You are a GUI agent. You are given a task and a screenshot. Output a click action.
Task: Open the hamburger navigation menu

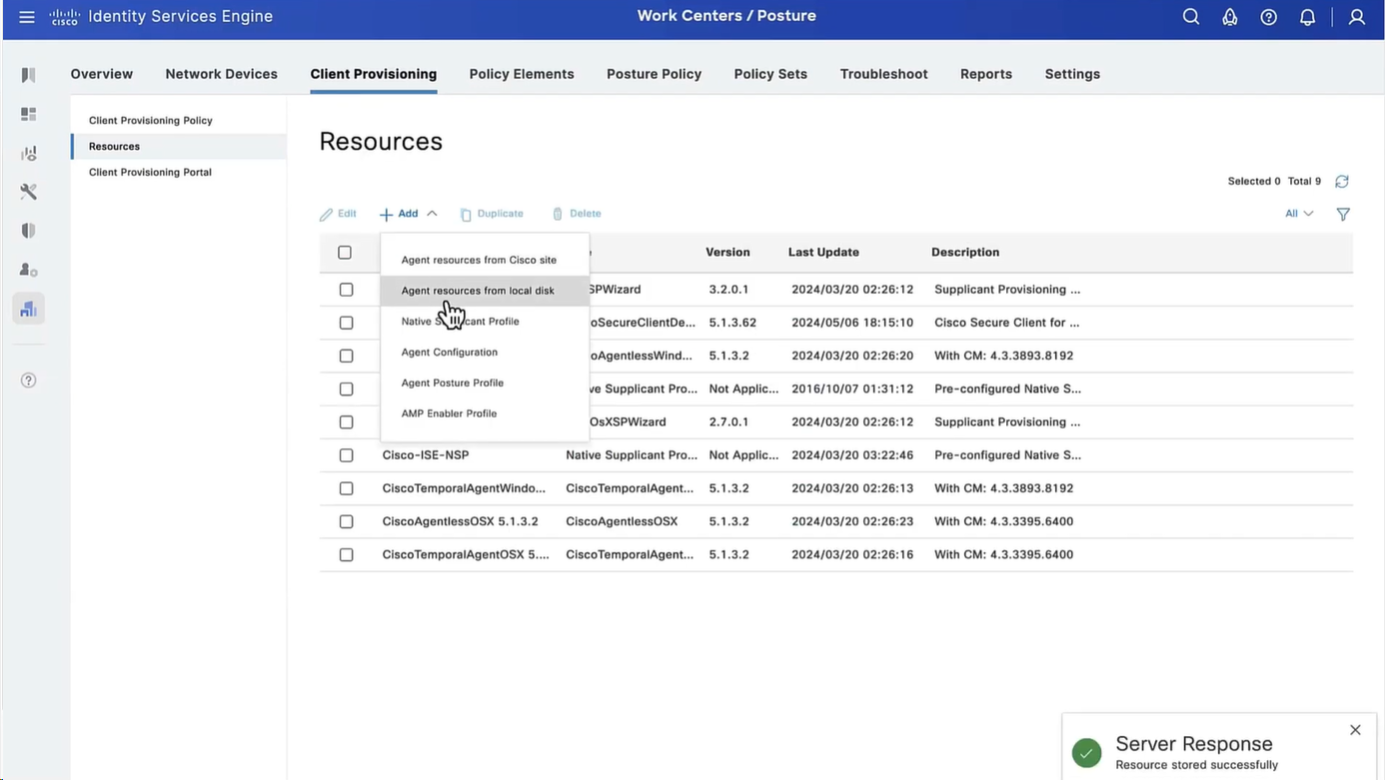pos(27,17)
